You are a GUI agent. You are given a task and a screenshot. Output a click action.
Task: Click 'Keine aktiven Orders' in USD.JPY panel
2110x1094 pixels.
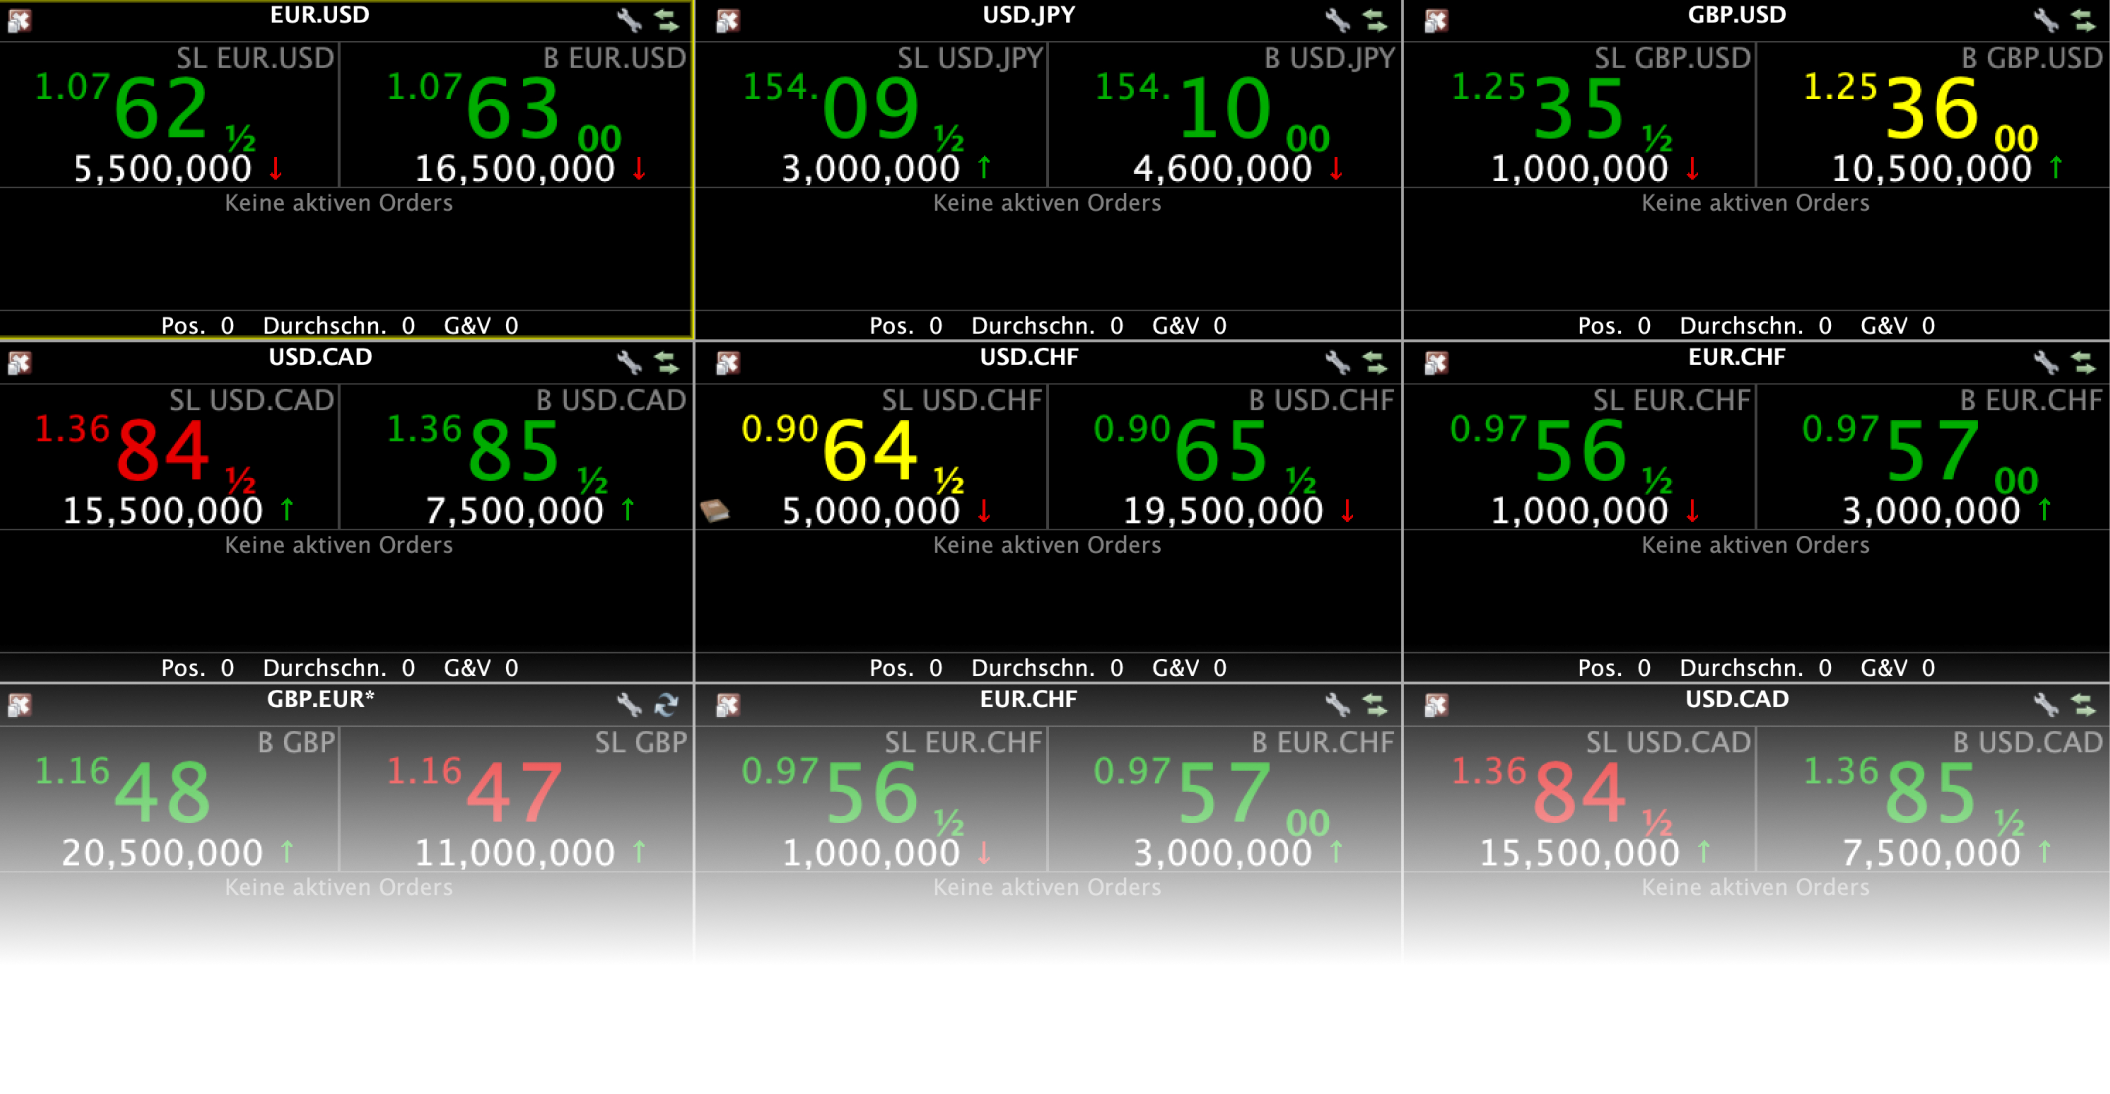pyautogui.click(x=1047, y=203)
